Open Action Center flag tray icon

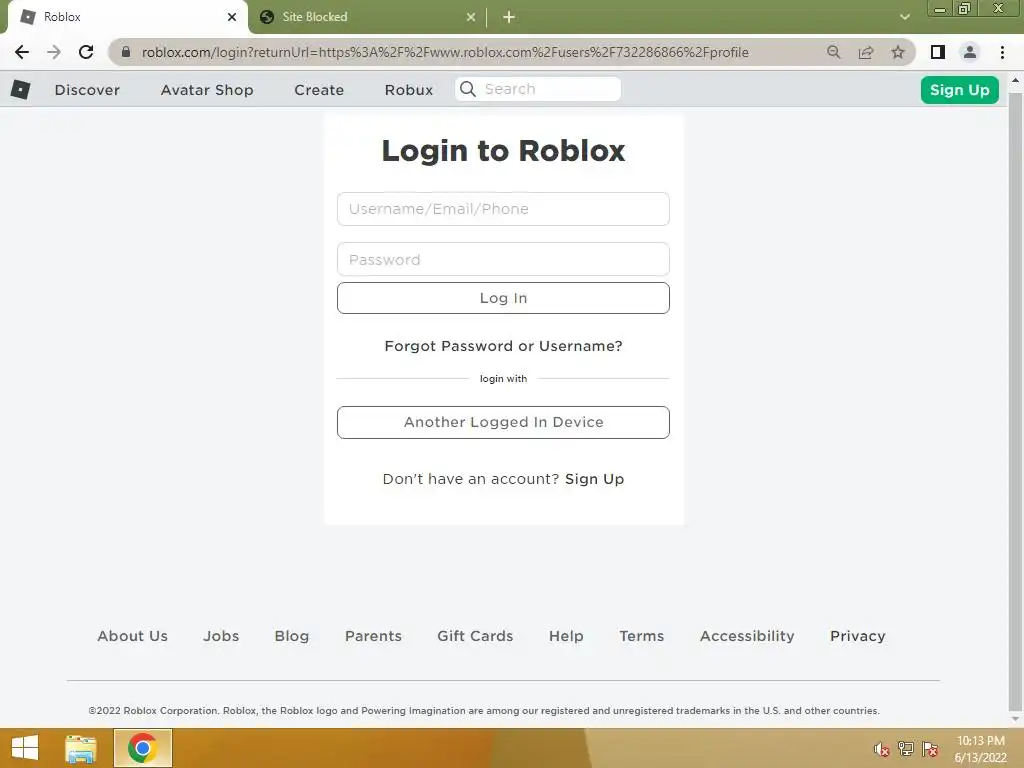pos(930,749)
